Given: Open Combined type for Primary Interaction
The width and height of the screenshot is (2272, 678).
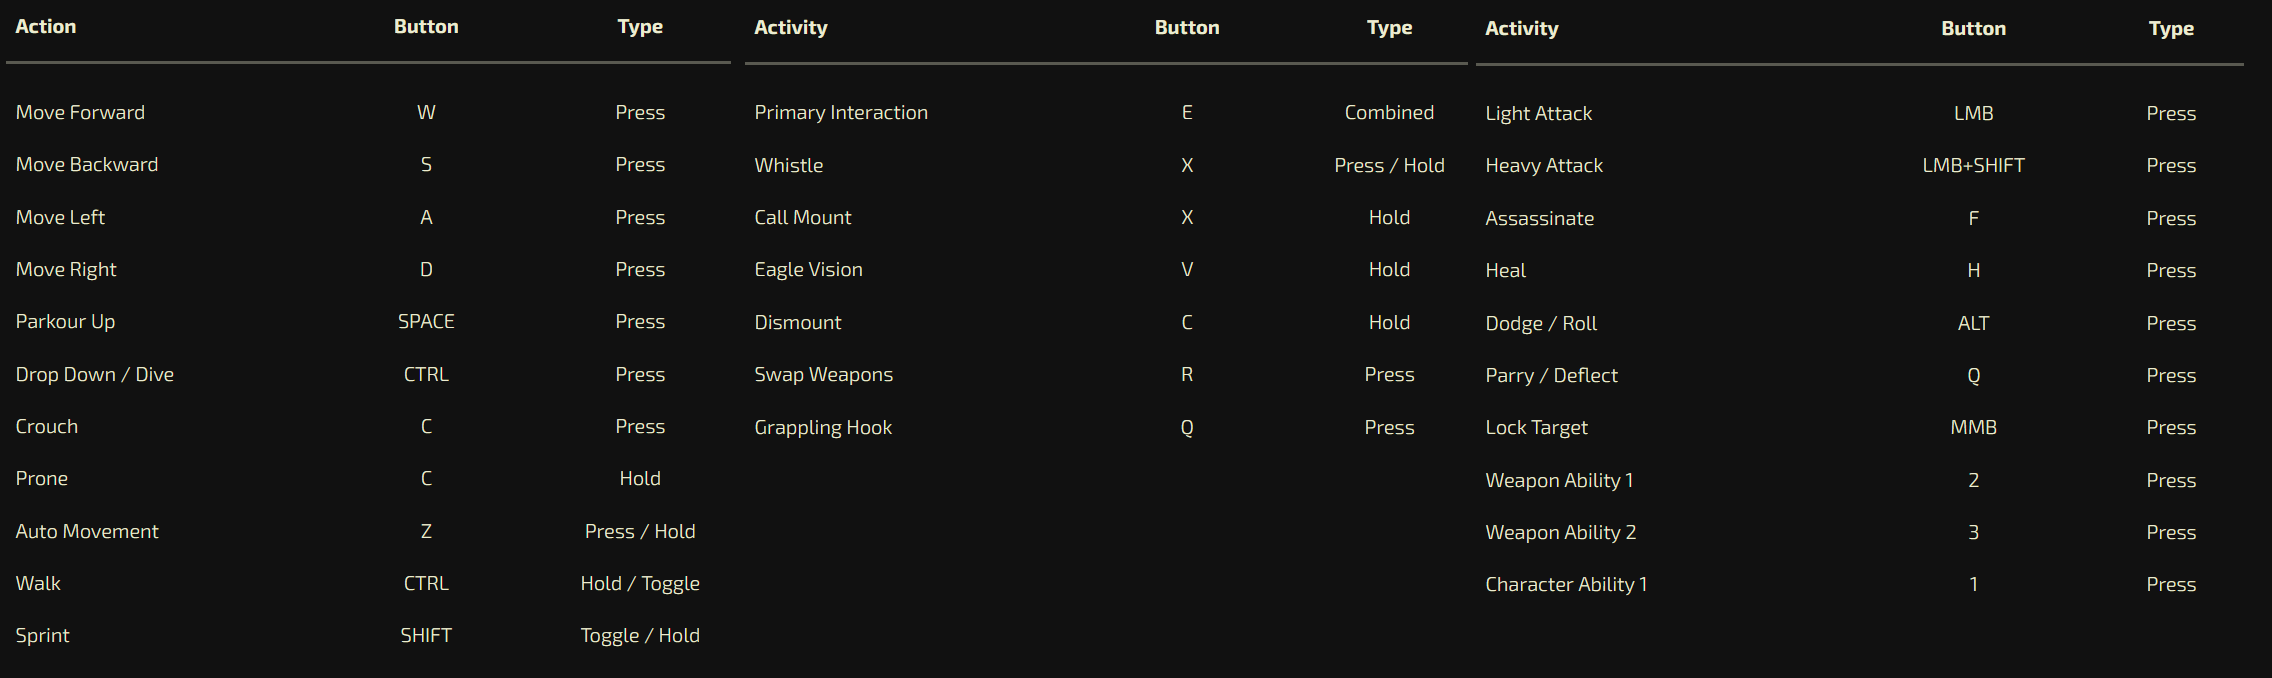Looking at the screenshot, I should pyautogui.click(x=1389, y=112).
